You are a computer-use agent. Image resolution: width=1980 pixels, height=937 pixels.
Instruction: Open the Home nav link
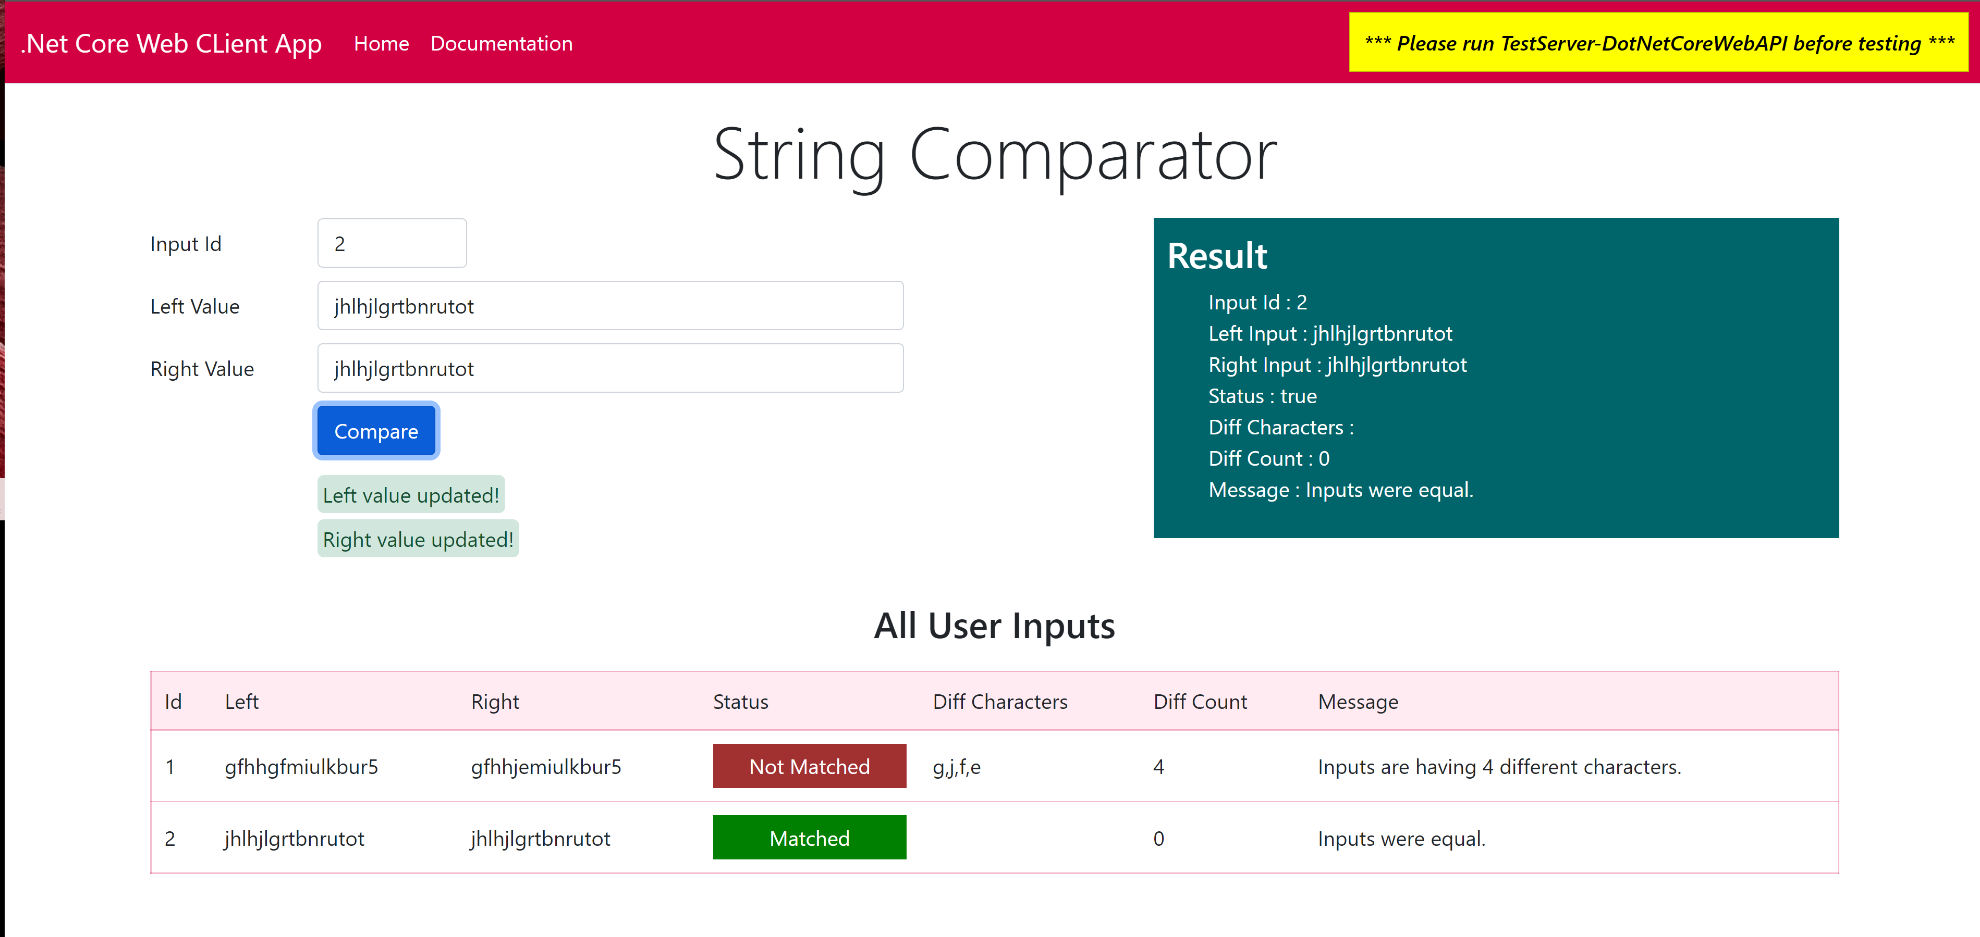pyautogui.click(x=381, y=44)
